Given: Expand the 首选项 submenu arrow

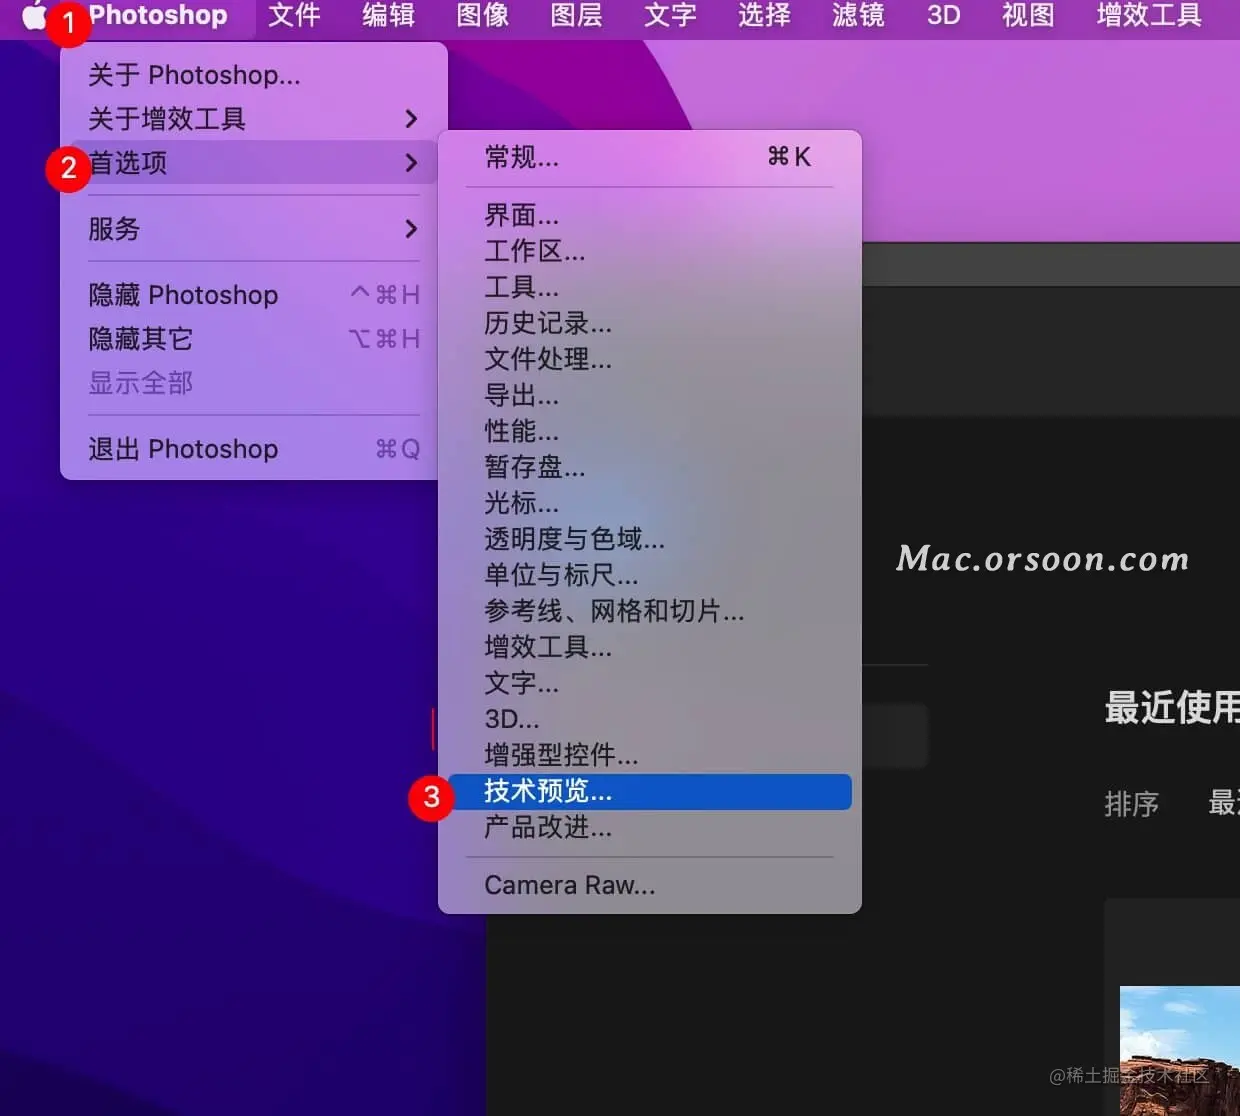Looking at the screenshot, I should [x=411, y=163].
